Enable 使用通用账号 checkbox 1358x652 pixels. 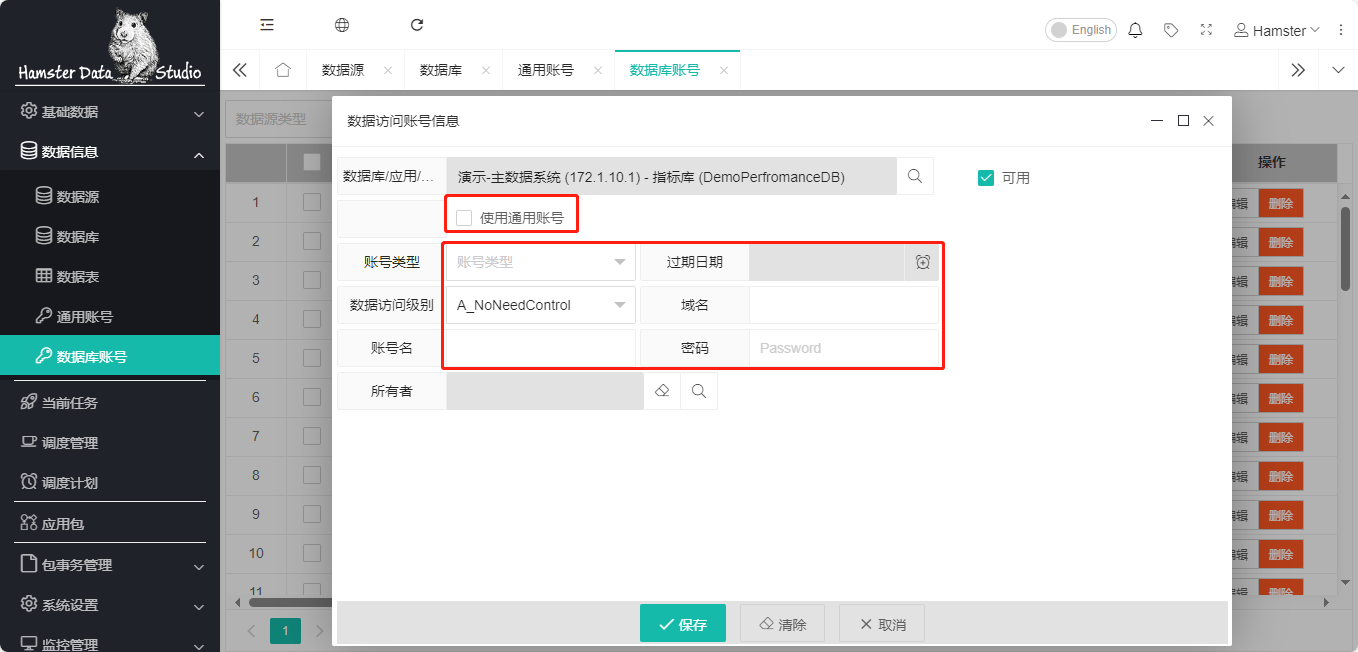464,217
